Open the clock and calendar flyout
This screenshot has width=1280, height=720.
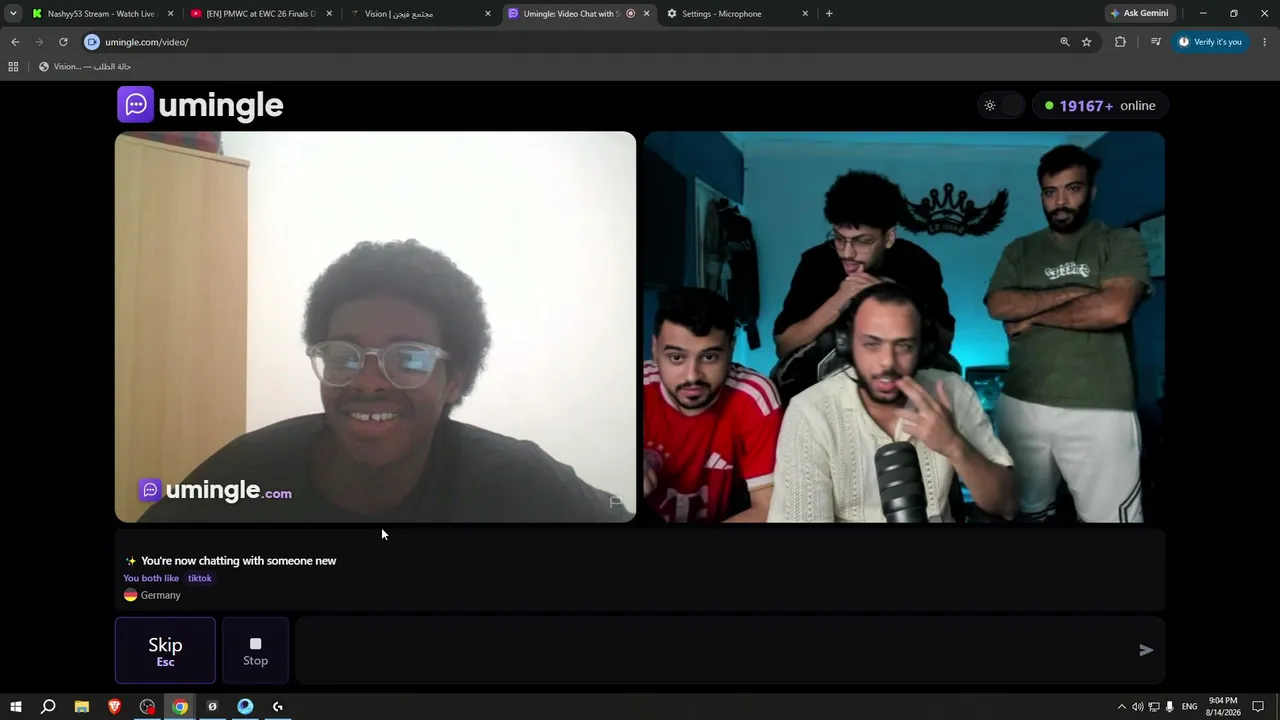[1223, 707]
